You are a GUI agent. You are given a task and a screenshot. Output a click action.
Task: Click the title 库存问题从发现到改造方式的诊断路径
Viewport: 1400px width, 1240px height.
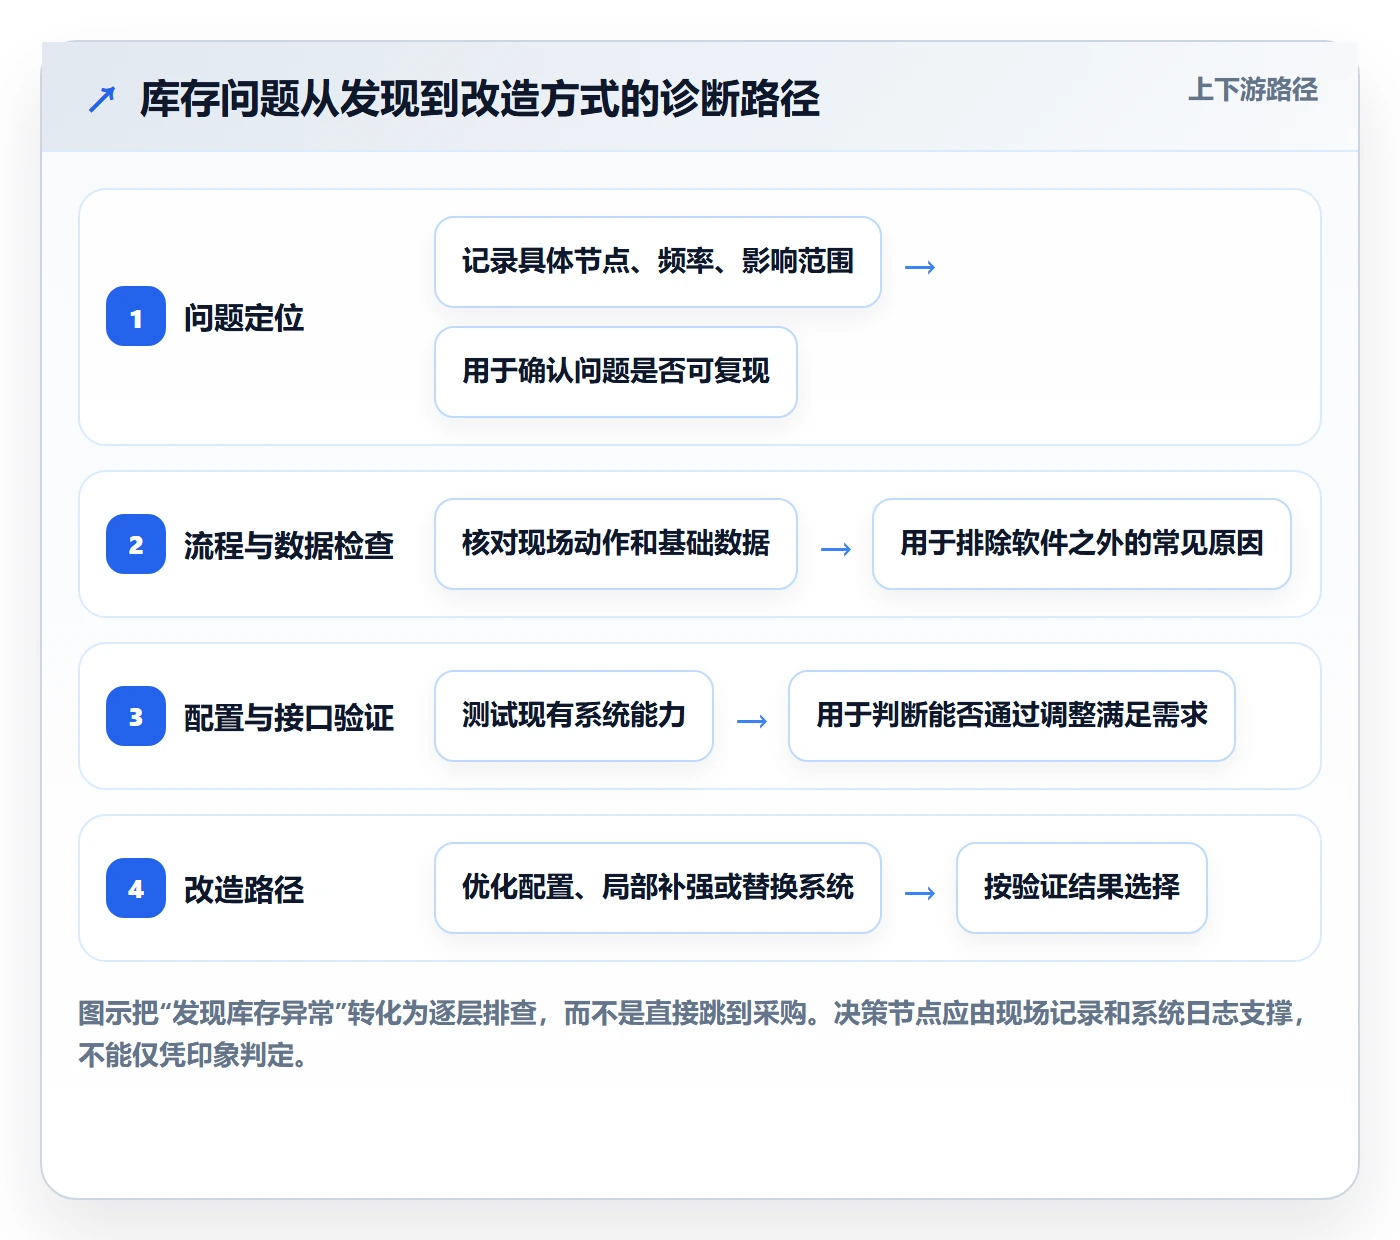[x=480, y=99]
